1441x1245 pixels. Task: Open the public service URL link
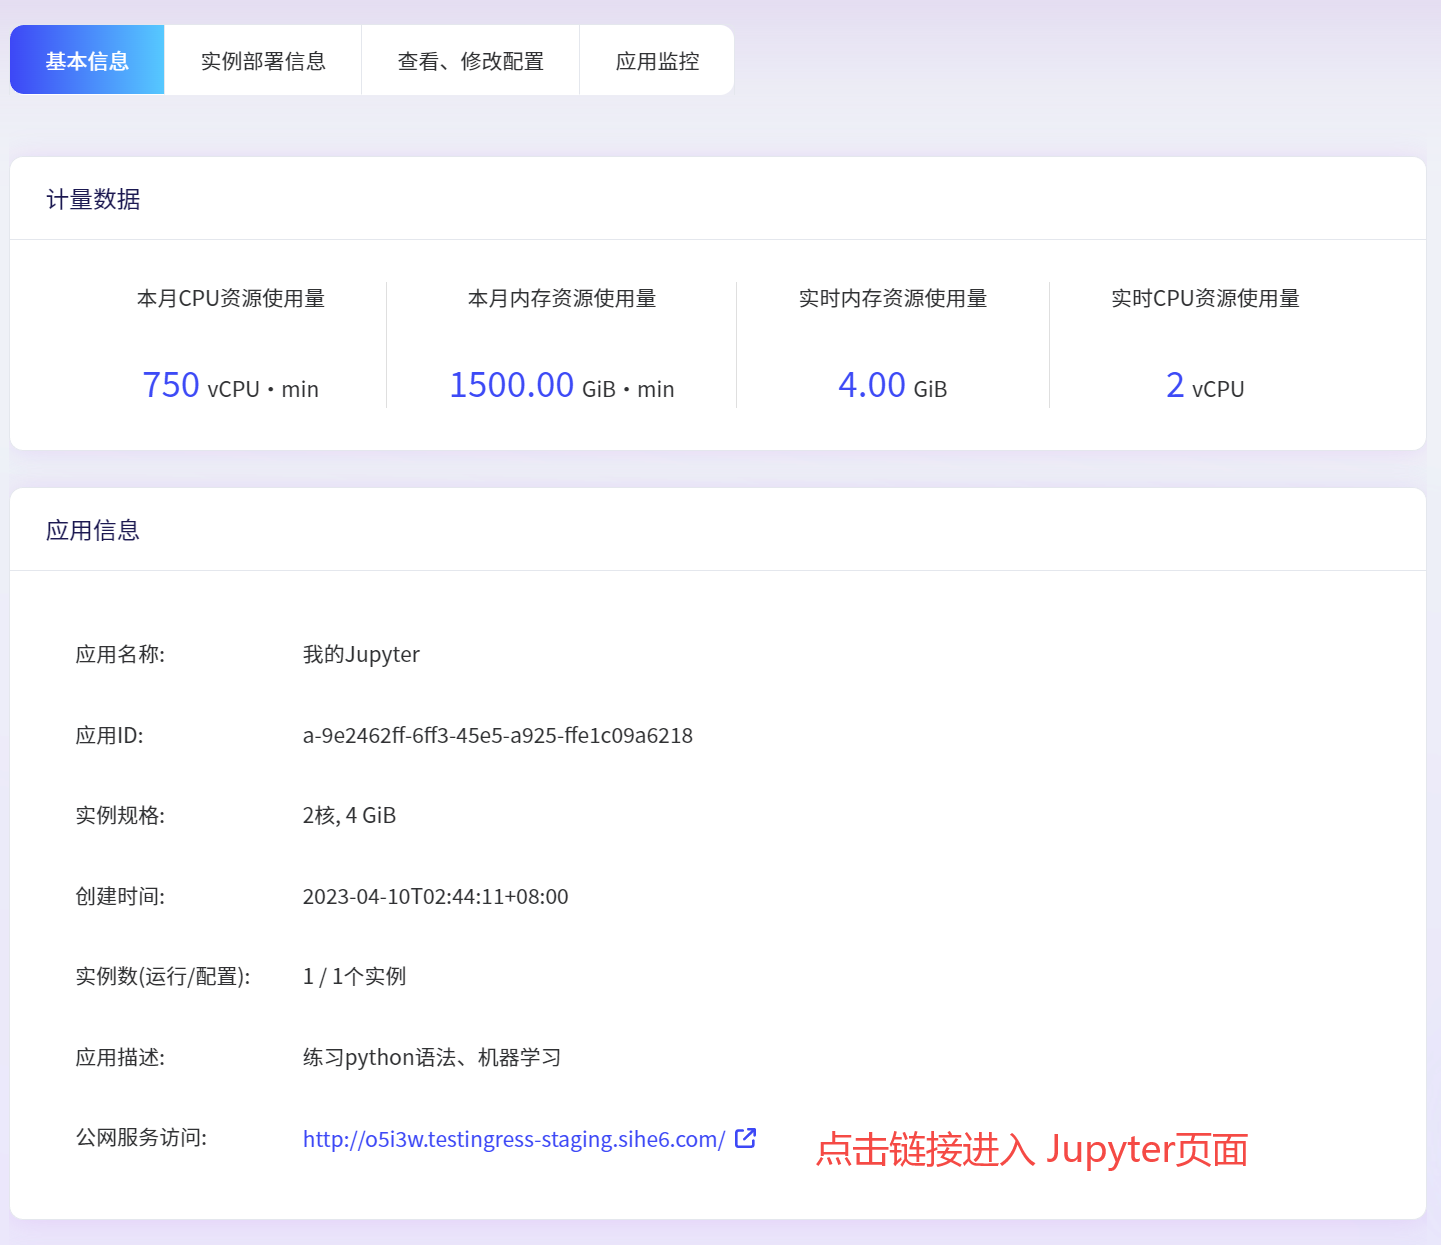pos(514,1139)
